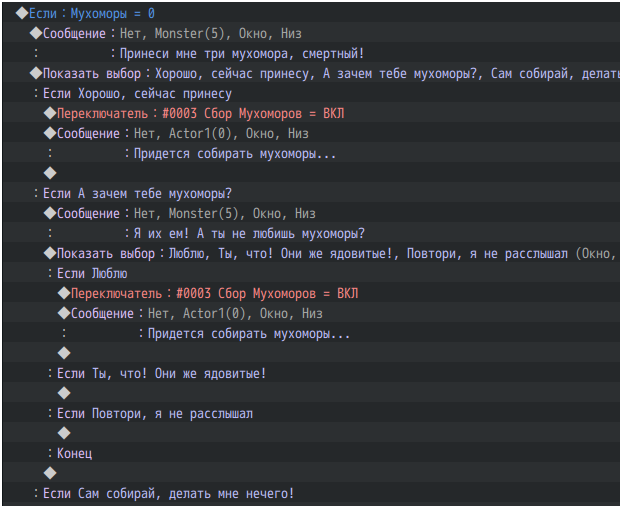Click the diamond before "Показать выбор : Люблю" line
The height and width of the screenshot is (508, 622).
point(50,253)
